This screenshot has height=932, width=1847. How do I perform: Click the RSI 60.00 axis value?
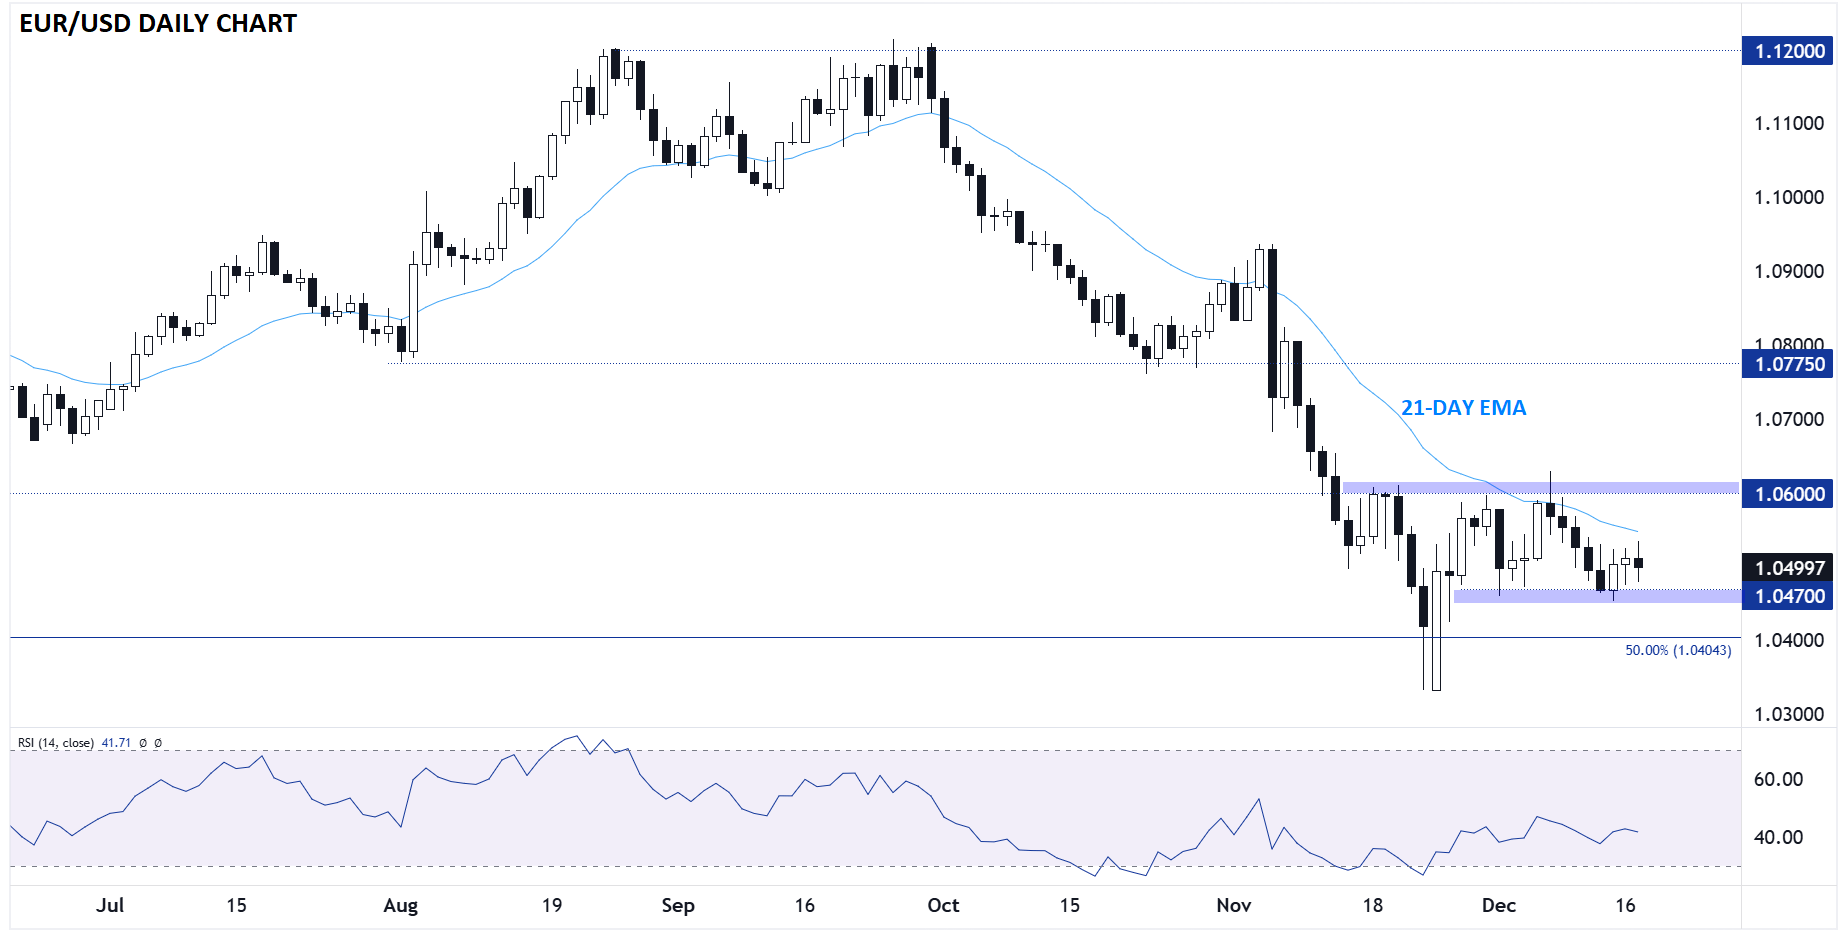1778,779
